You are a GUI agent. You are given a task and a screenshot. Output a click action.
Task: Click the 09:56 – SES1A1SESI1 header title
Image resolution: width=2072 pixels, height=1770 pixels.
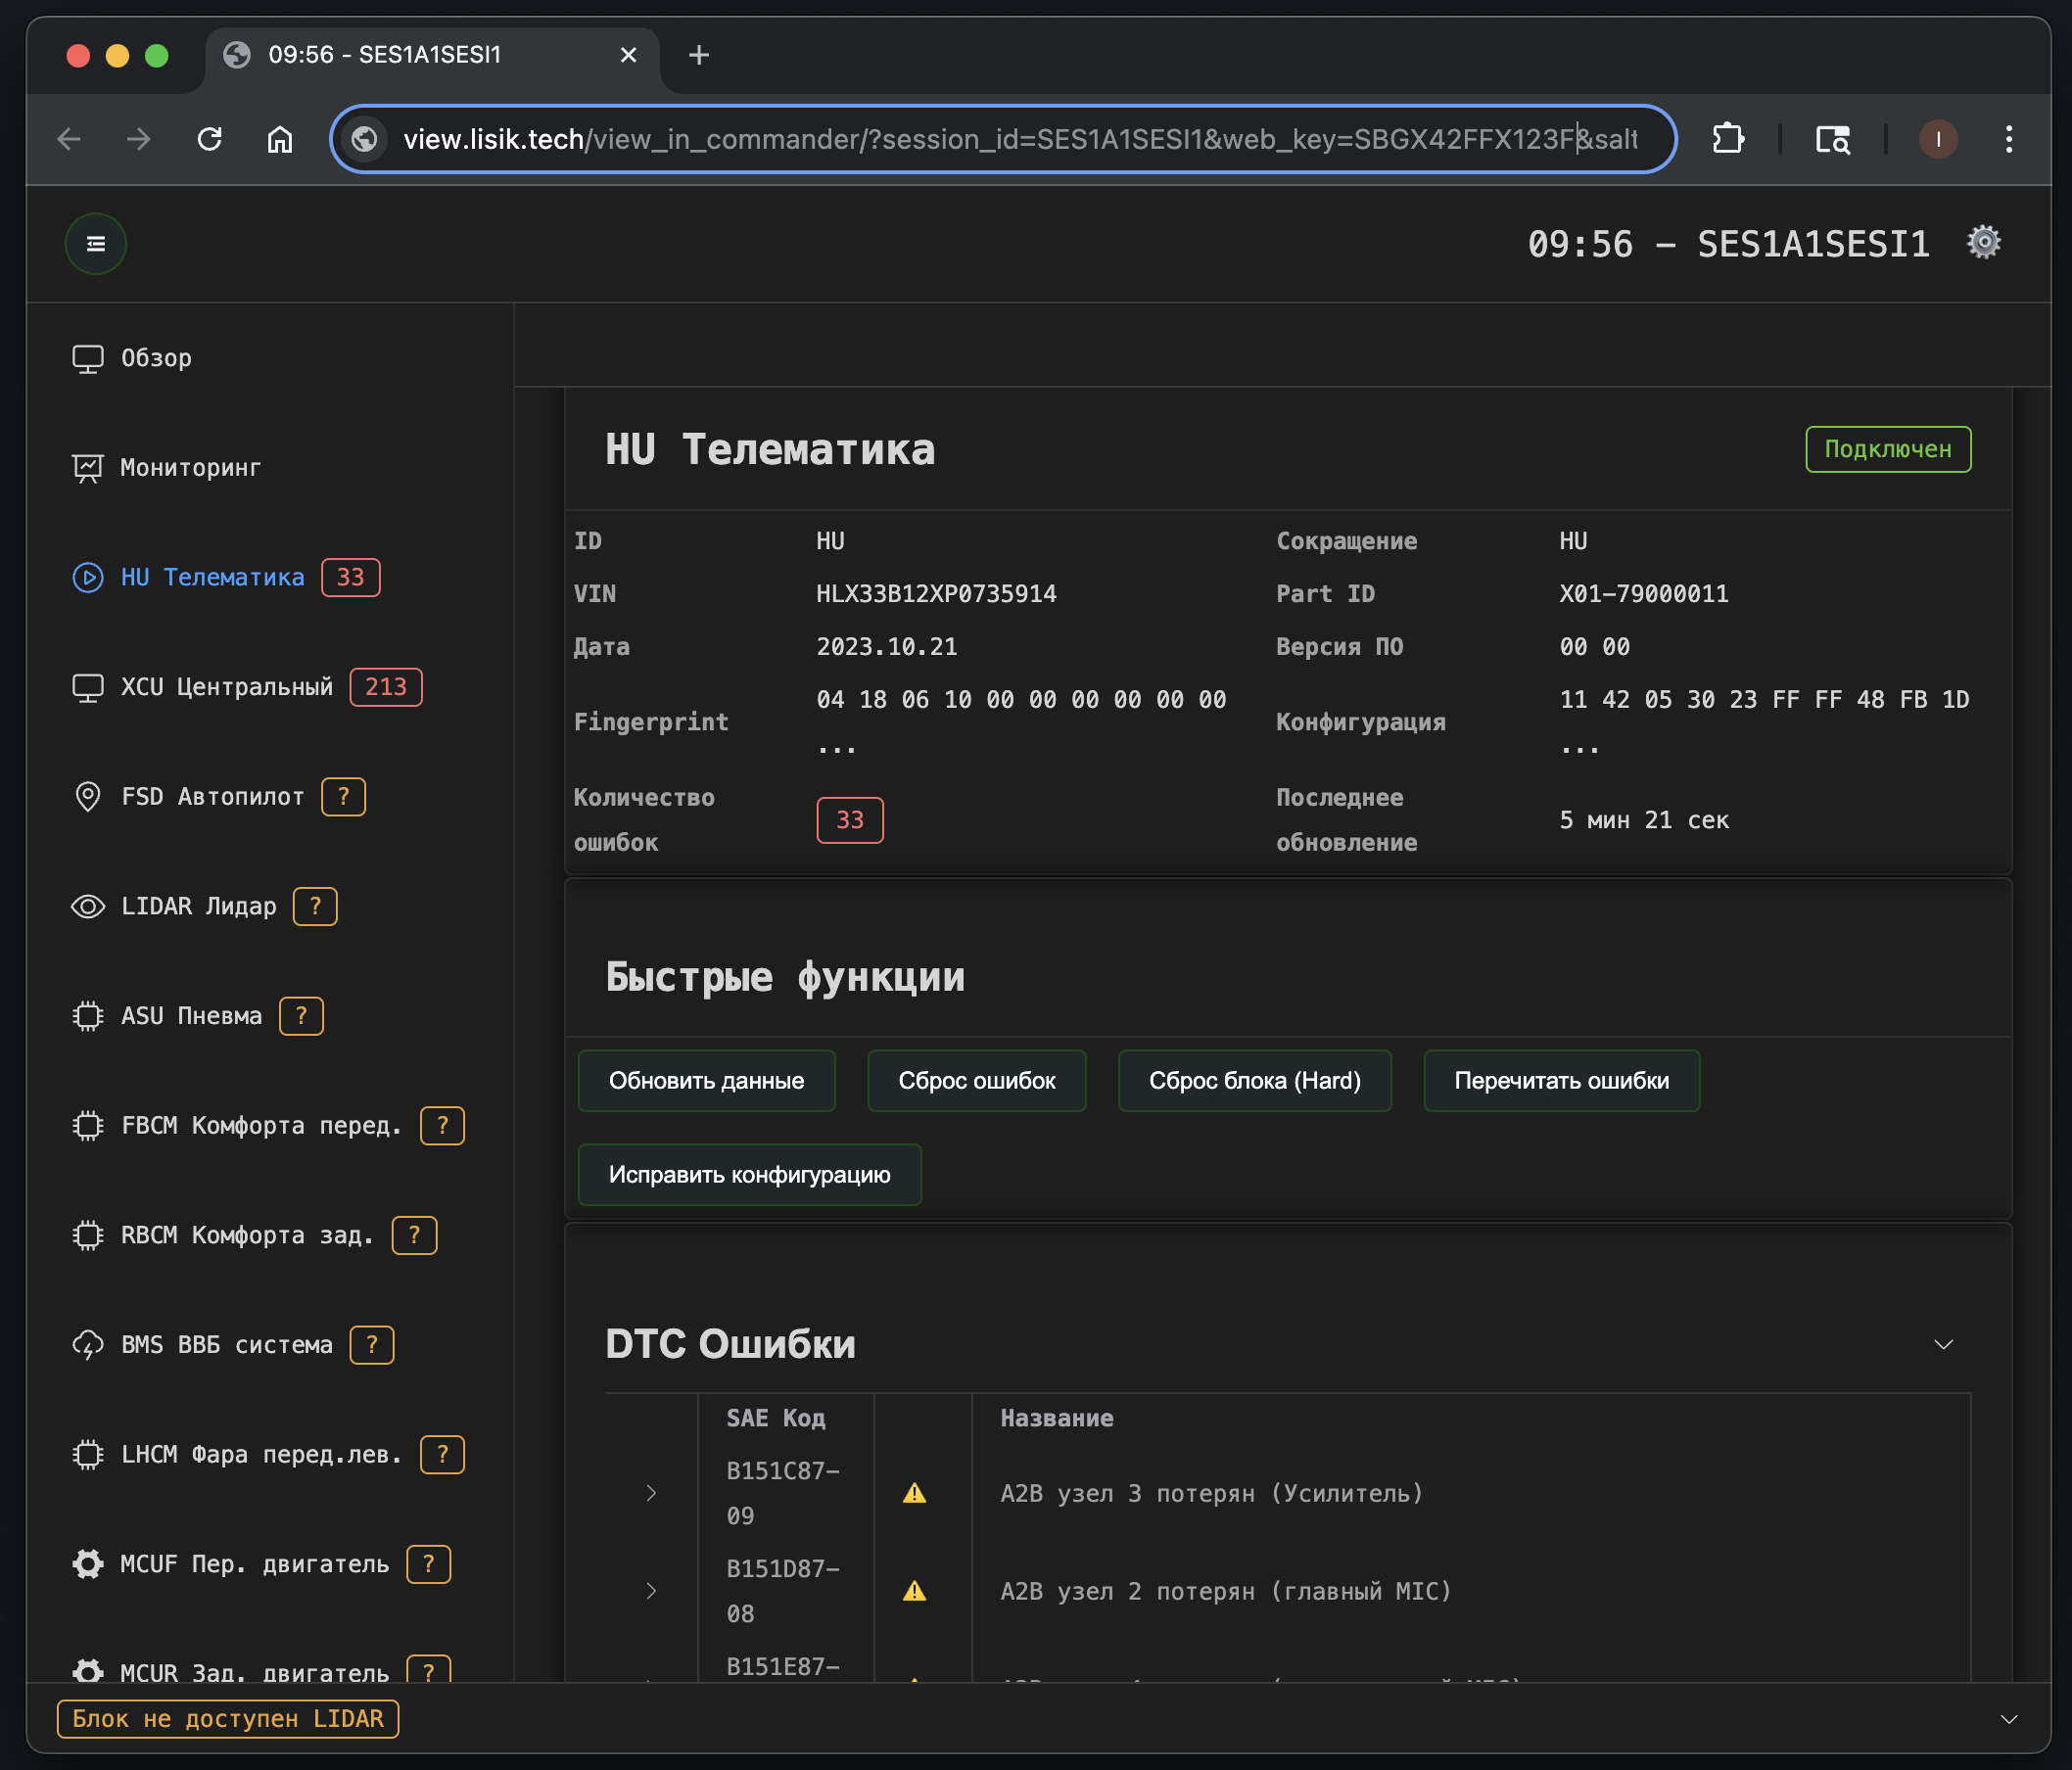click(x=1728, y=244)
